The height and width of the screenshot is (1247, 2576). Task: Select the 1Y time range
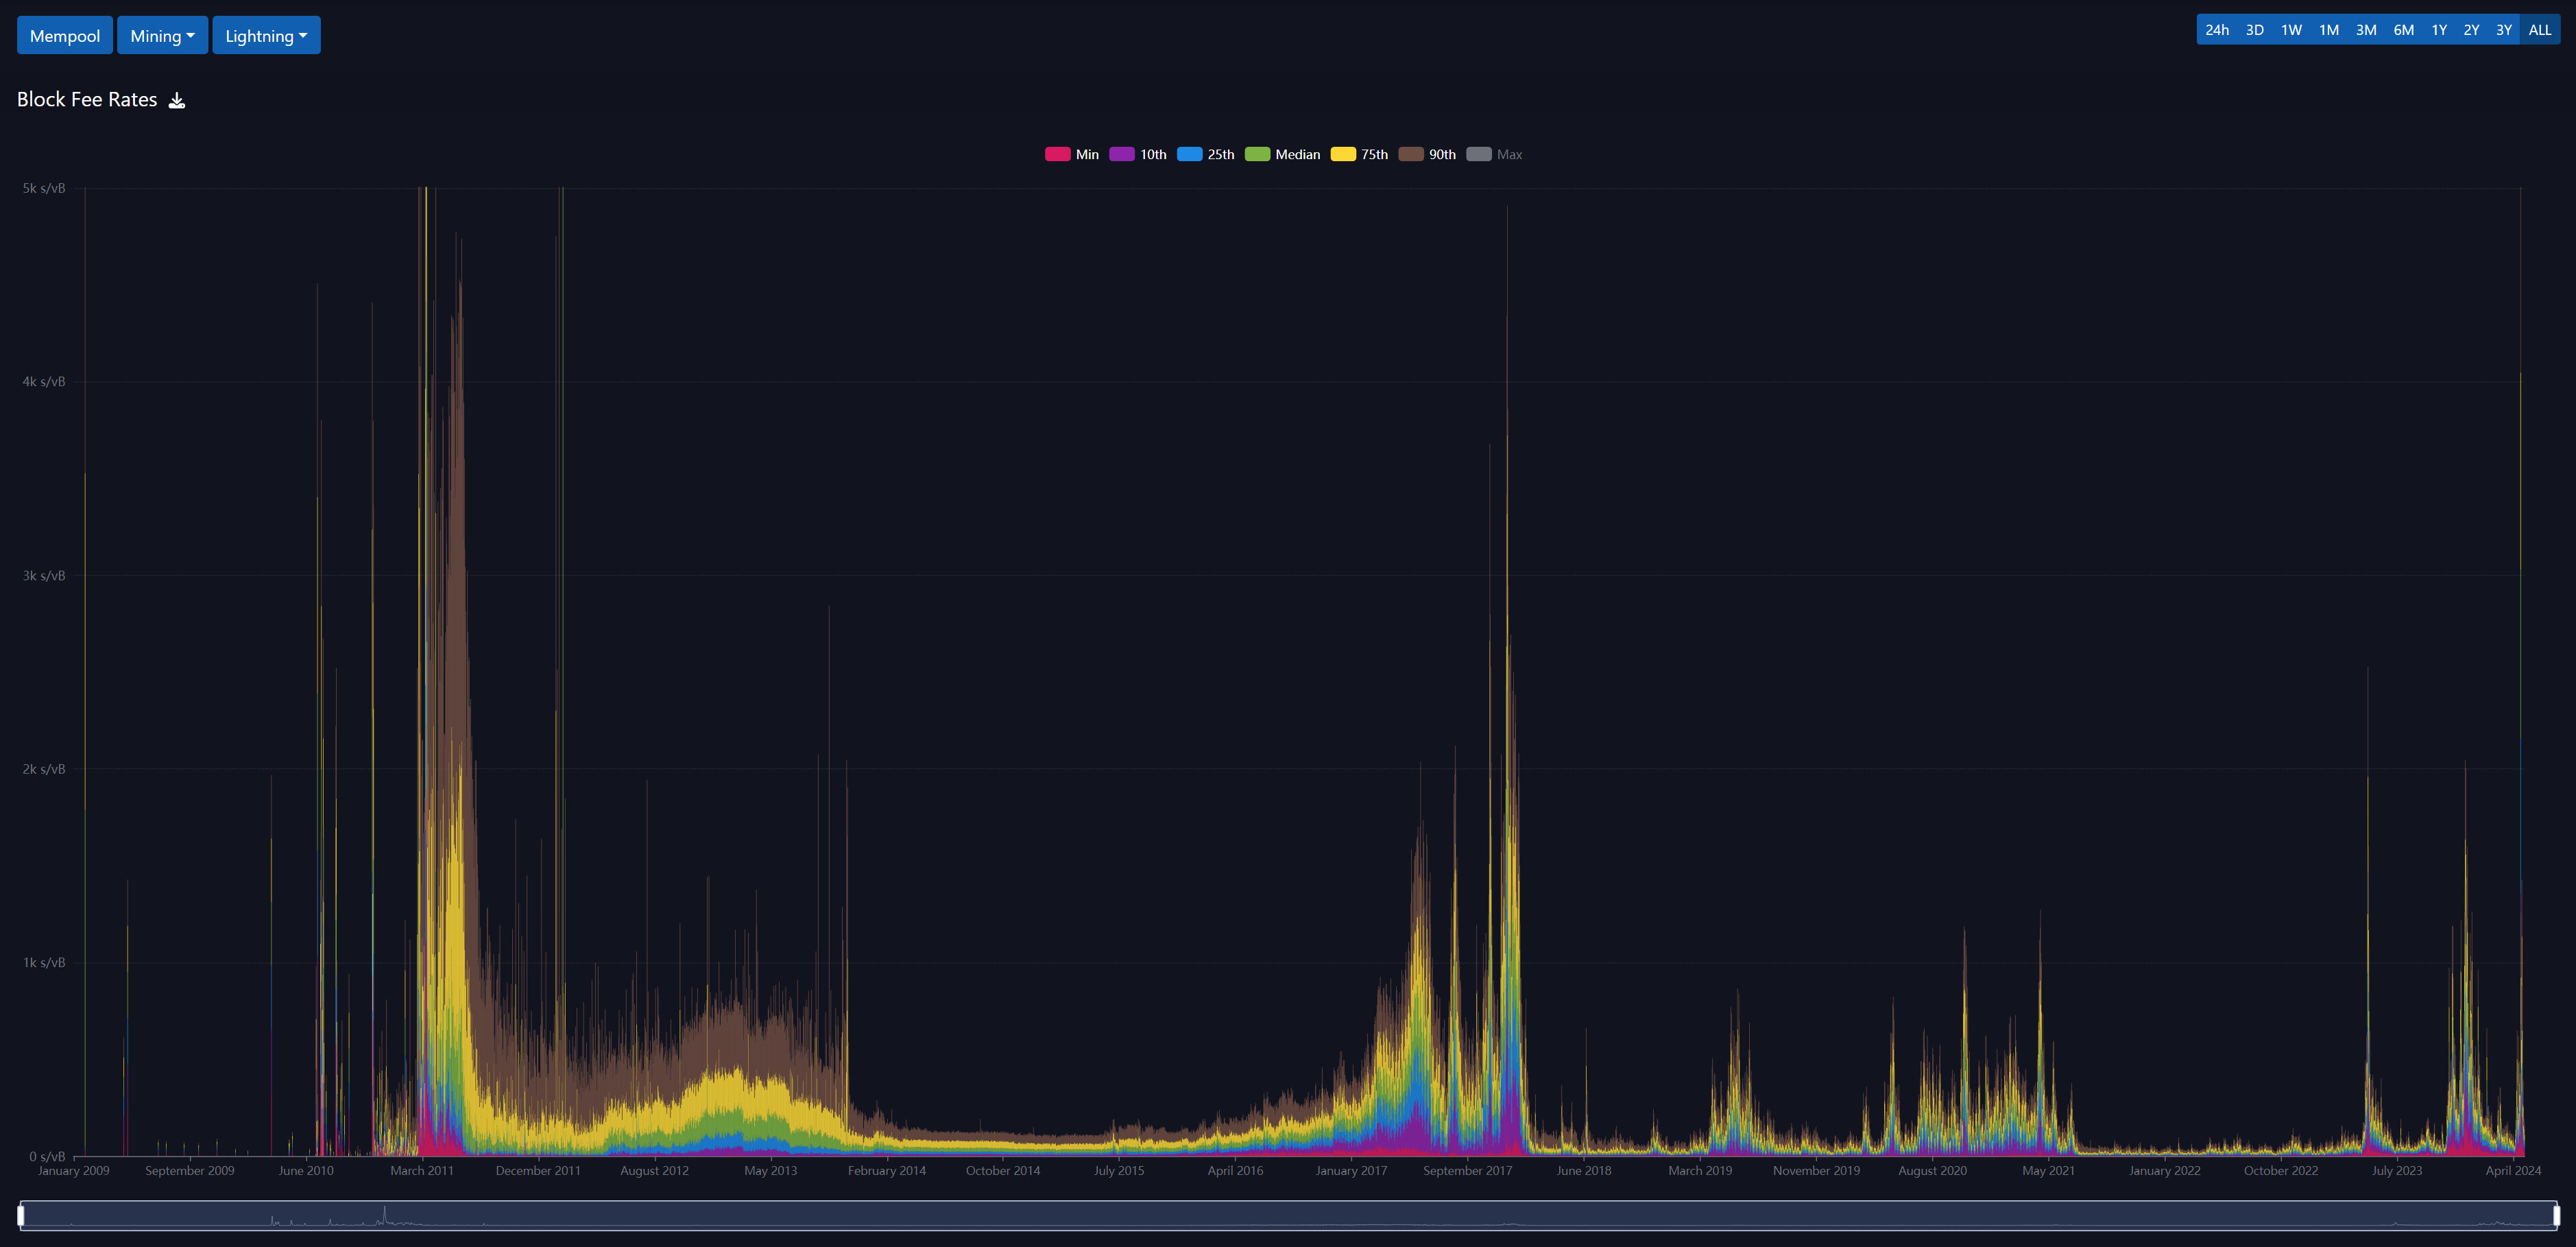(x=2439, y=30)
